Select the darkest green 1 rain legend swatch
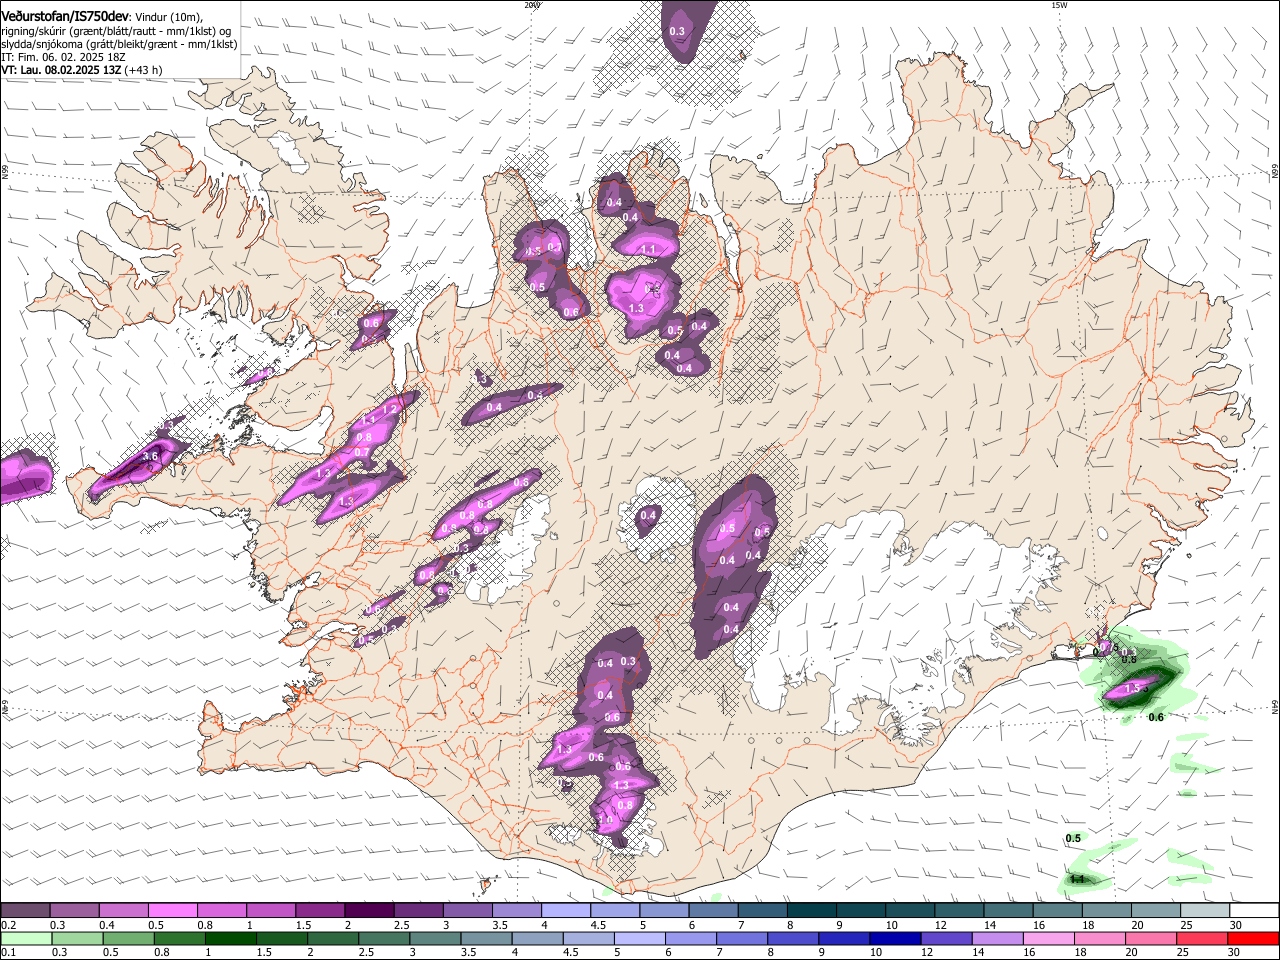 click(230, 938)
